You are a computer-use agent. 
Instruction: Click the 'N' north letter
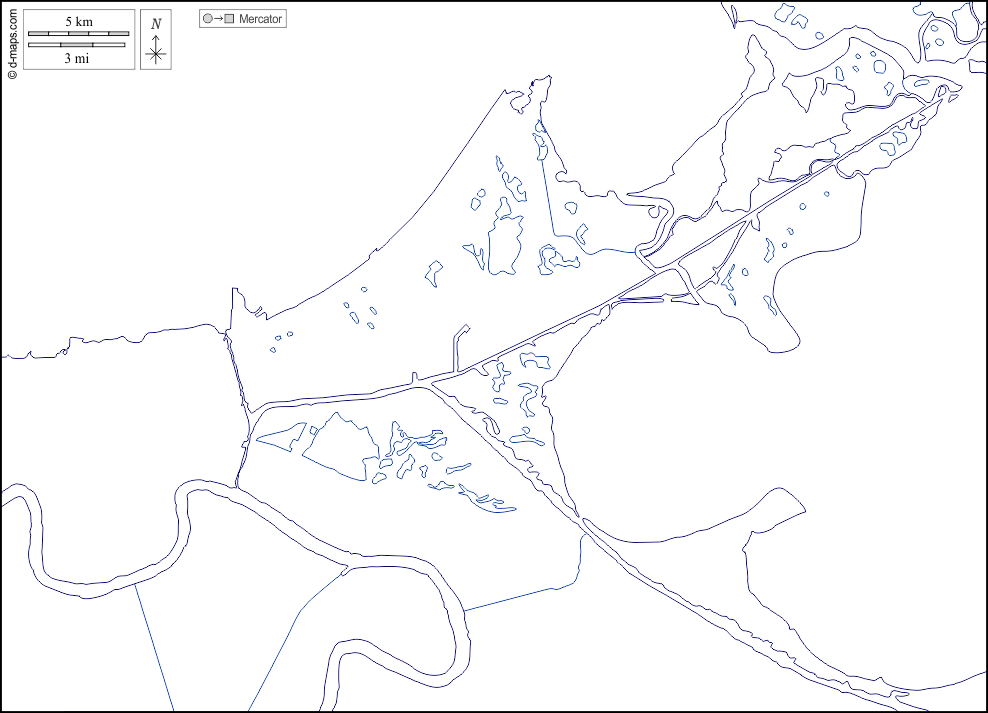(156, 24)
